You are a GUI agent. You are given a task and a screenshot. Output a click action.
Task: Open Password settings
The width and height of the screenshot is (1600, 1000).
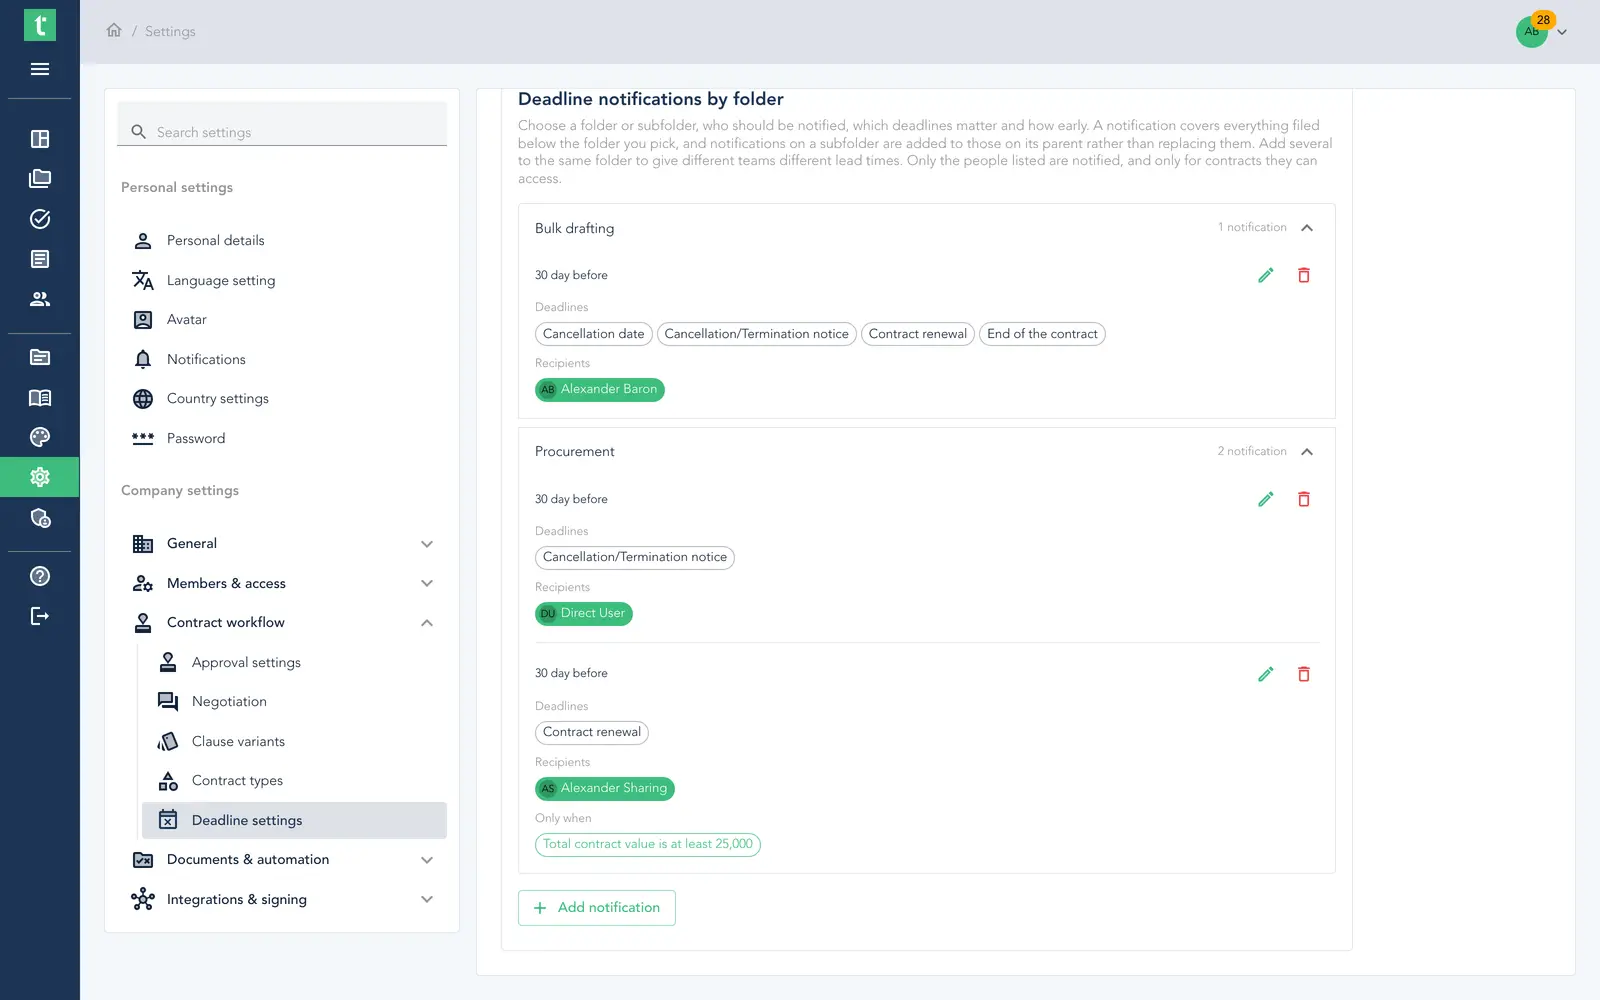(x=282, y=438)
